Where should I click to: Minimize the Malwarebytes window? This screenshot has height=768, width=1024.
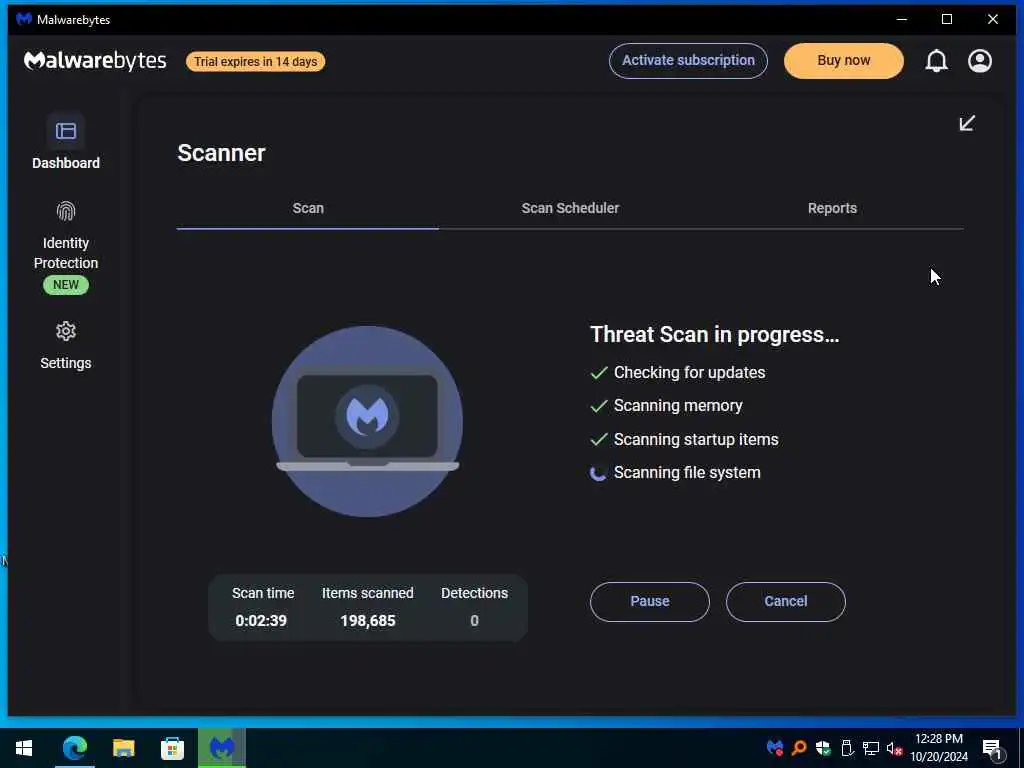click(x=902, y=20)
